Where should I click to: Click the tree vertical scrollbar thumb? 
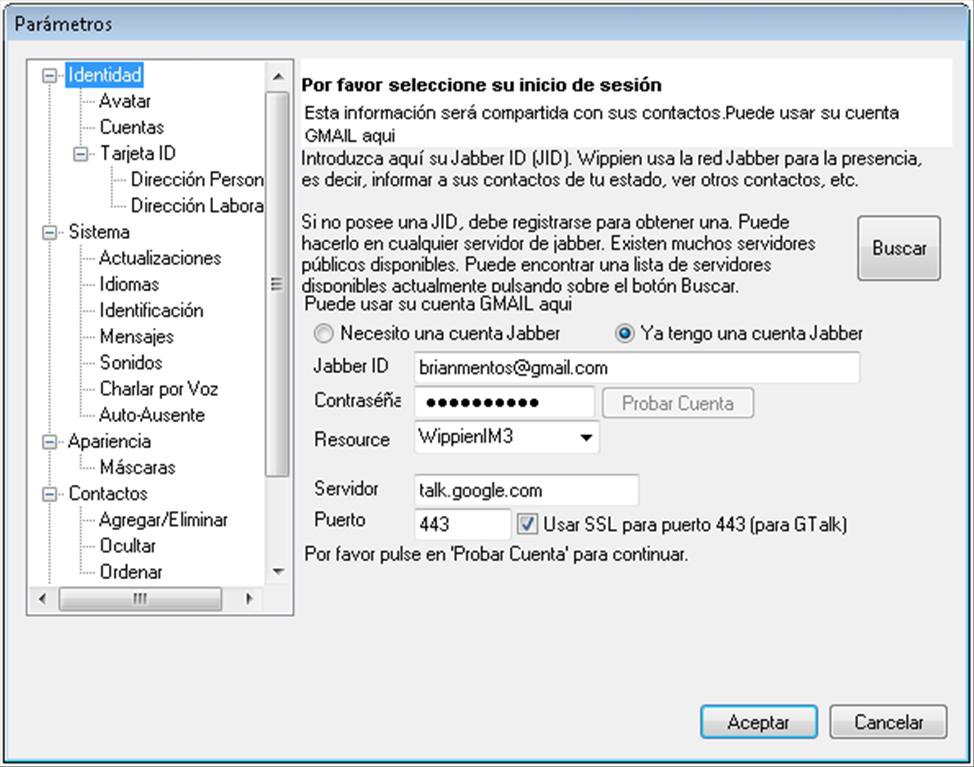277,284
